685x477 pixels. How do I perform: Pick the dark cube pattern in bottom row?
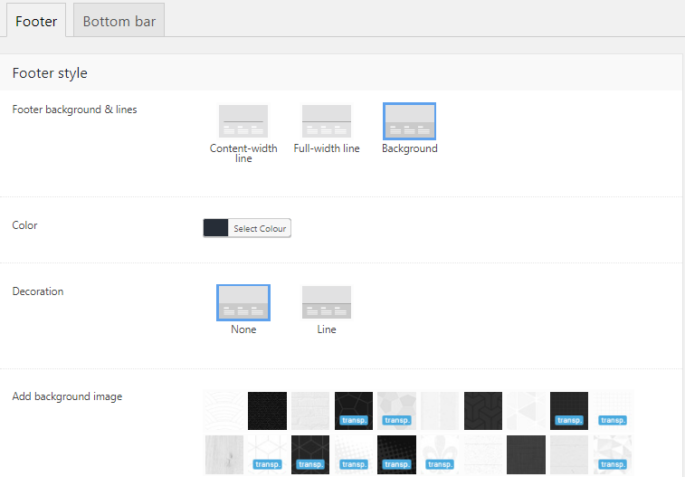[x=310, y=454]
